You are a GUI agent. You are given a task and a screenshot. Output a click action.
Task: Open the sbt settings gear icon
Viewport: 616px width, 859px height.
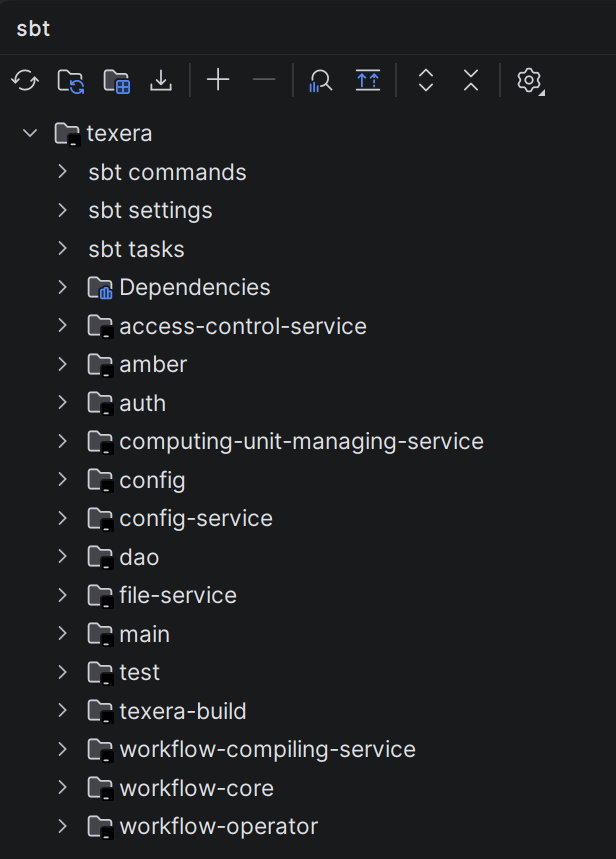coord(529,81)
